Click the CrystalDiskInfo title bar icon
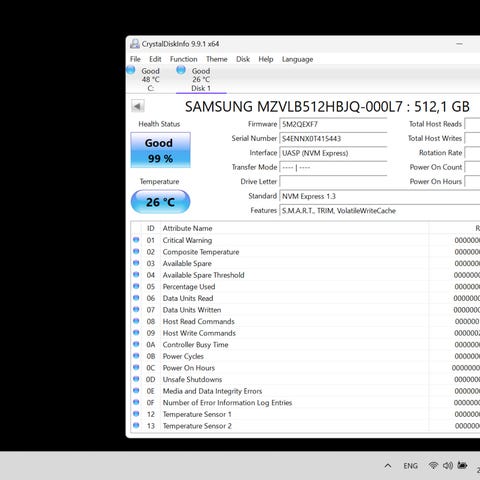This screenshot has width=480, height=480. [135, 44]
